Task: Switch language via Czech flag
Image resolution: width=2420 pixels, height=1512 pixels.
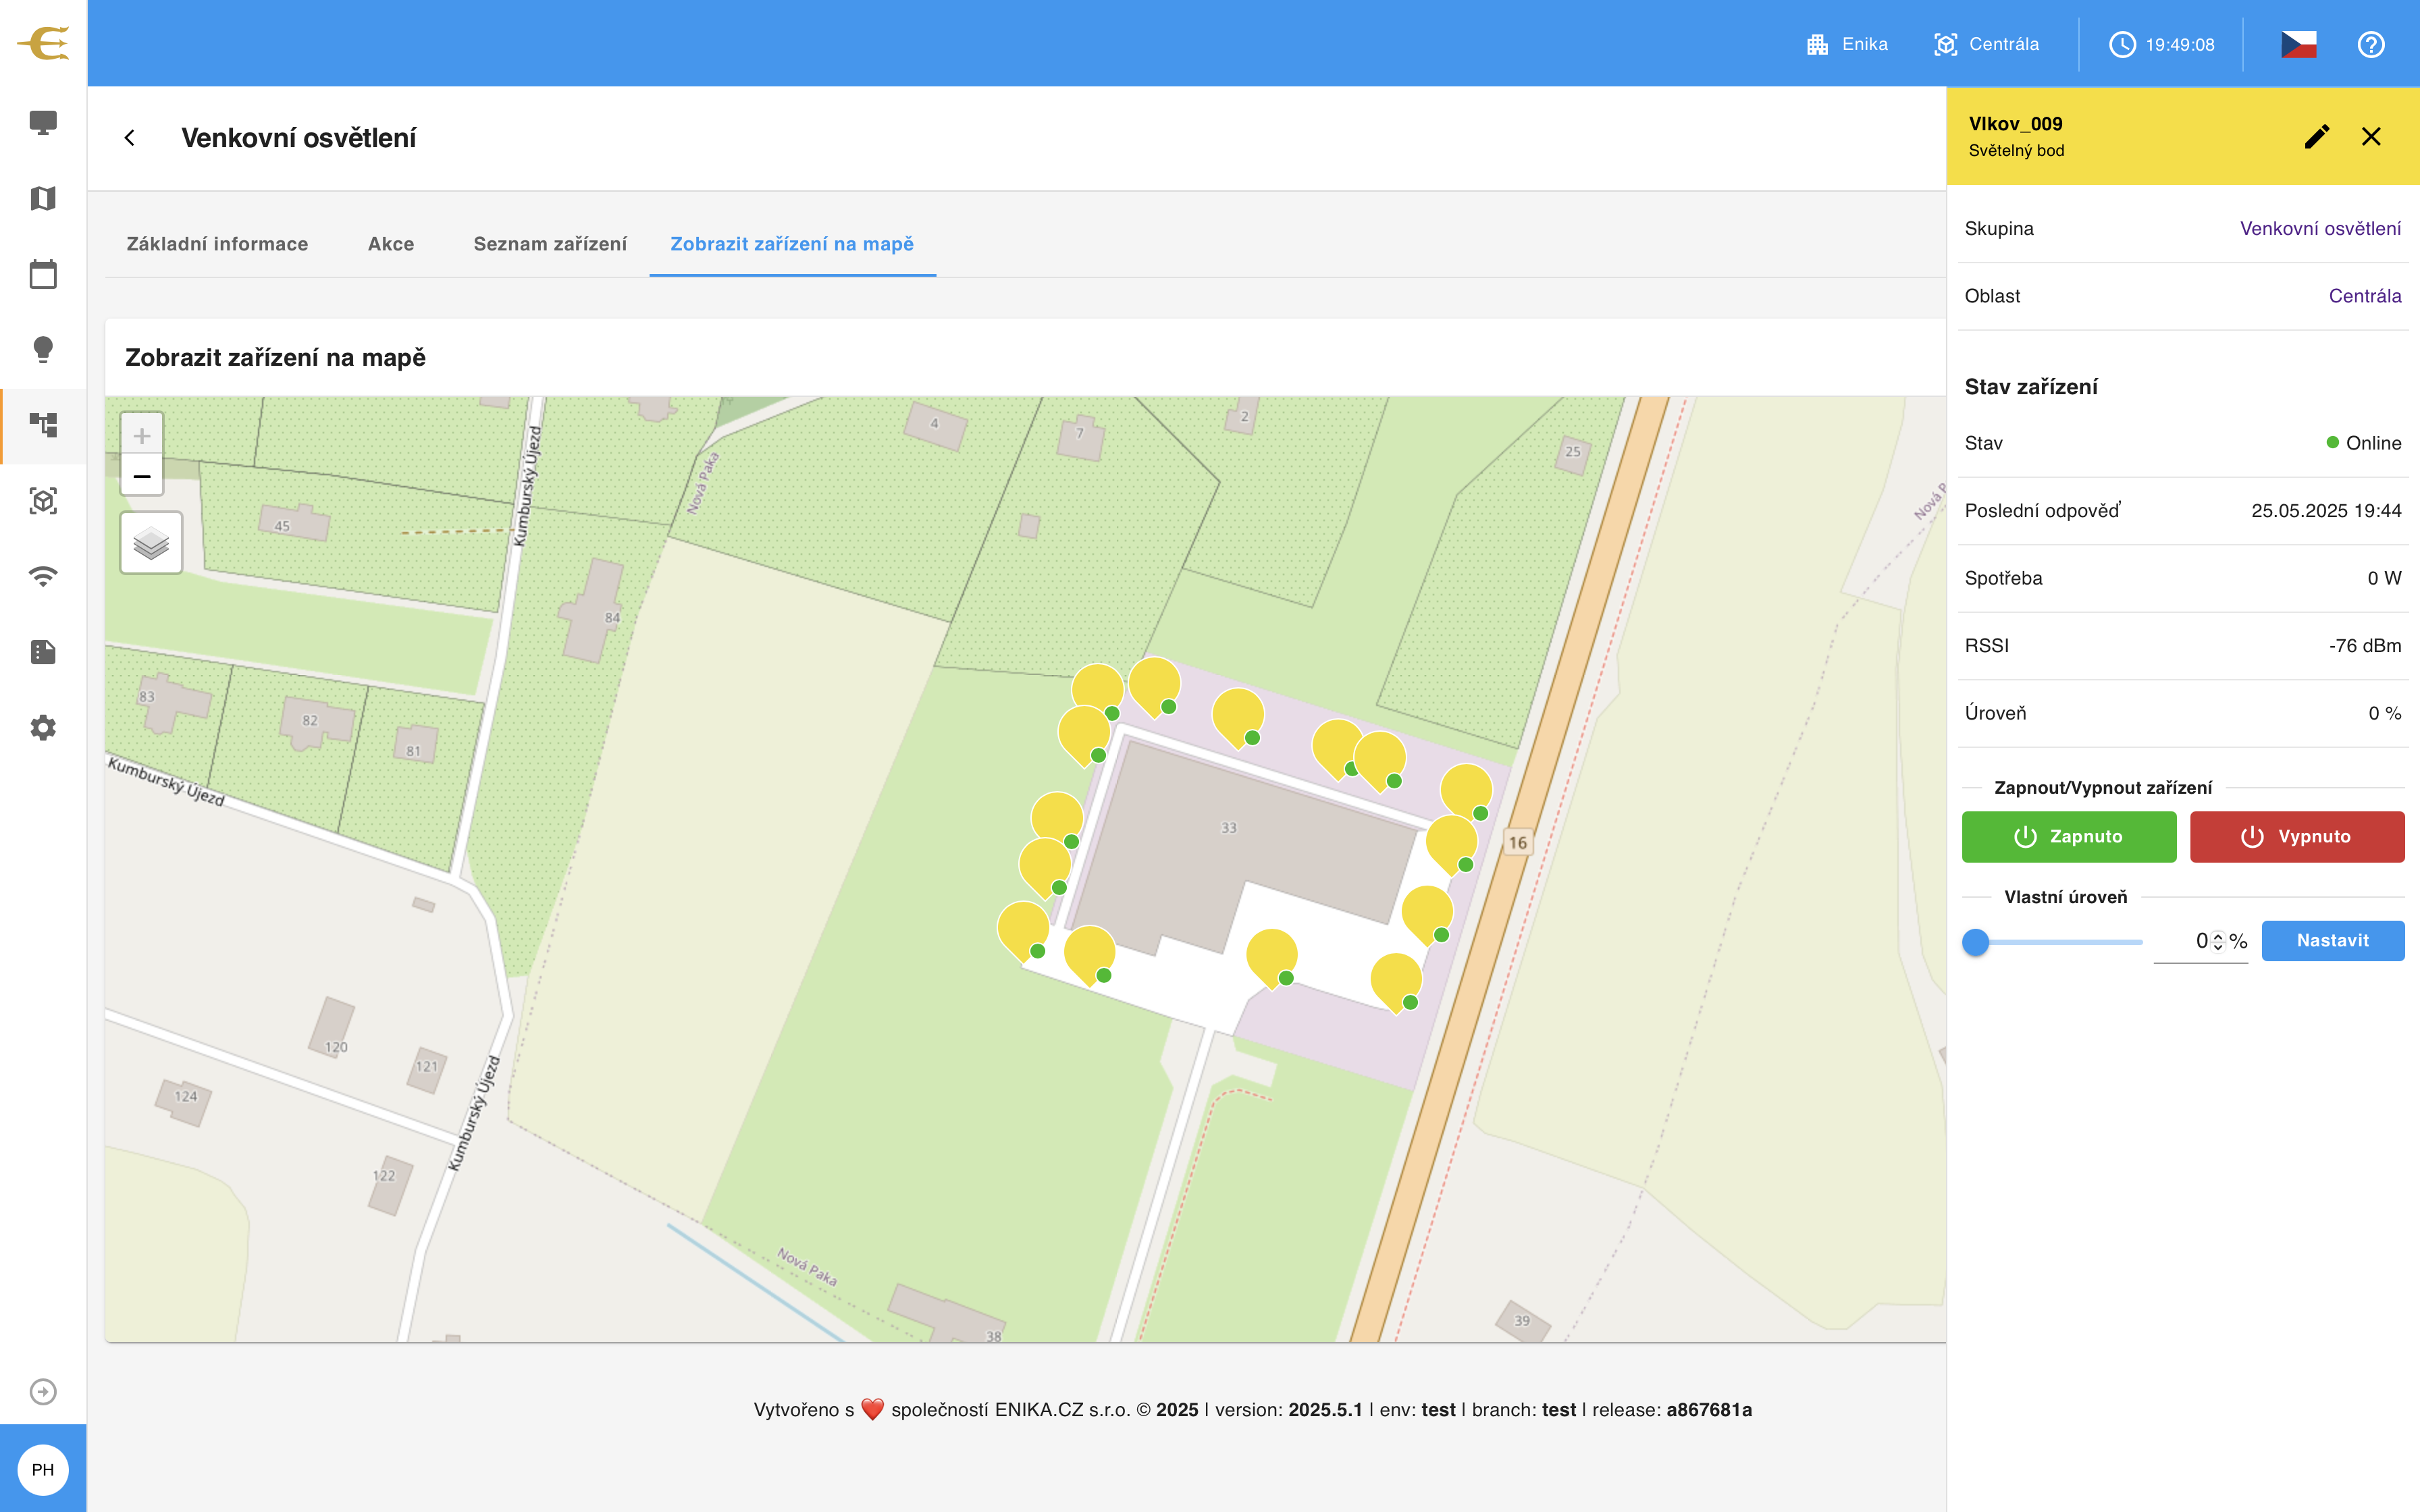Action: pyautogui.click(x=2298, y=44)
